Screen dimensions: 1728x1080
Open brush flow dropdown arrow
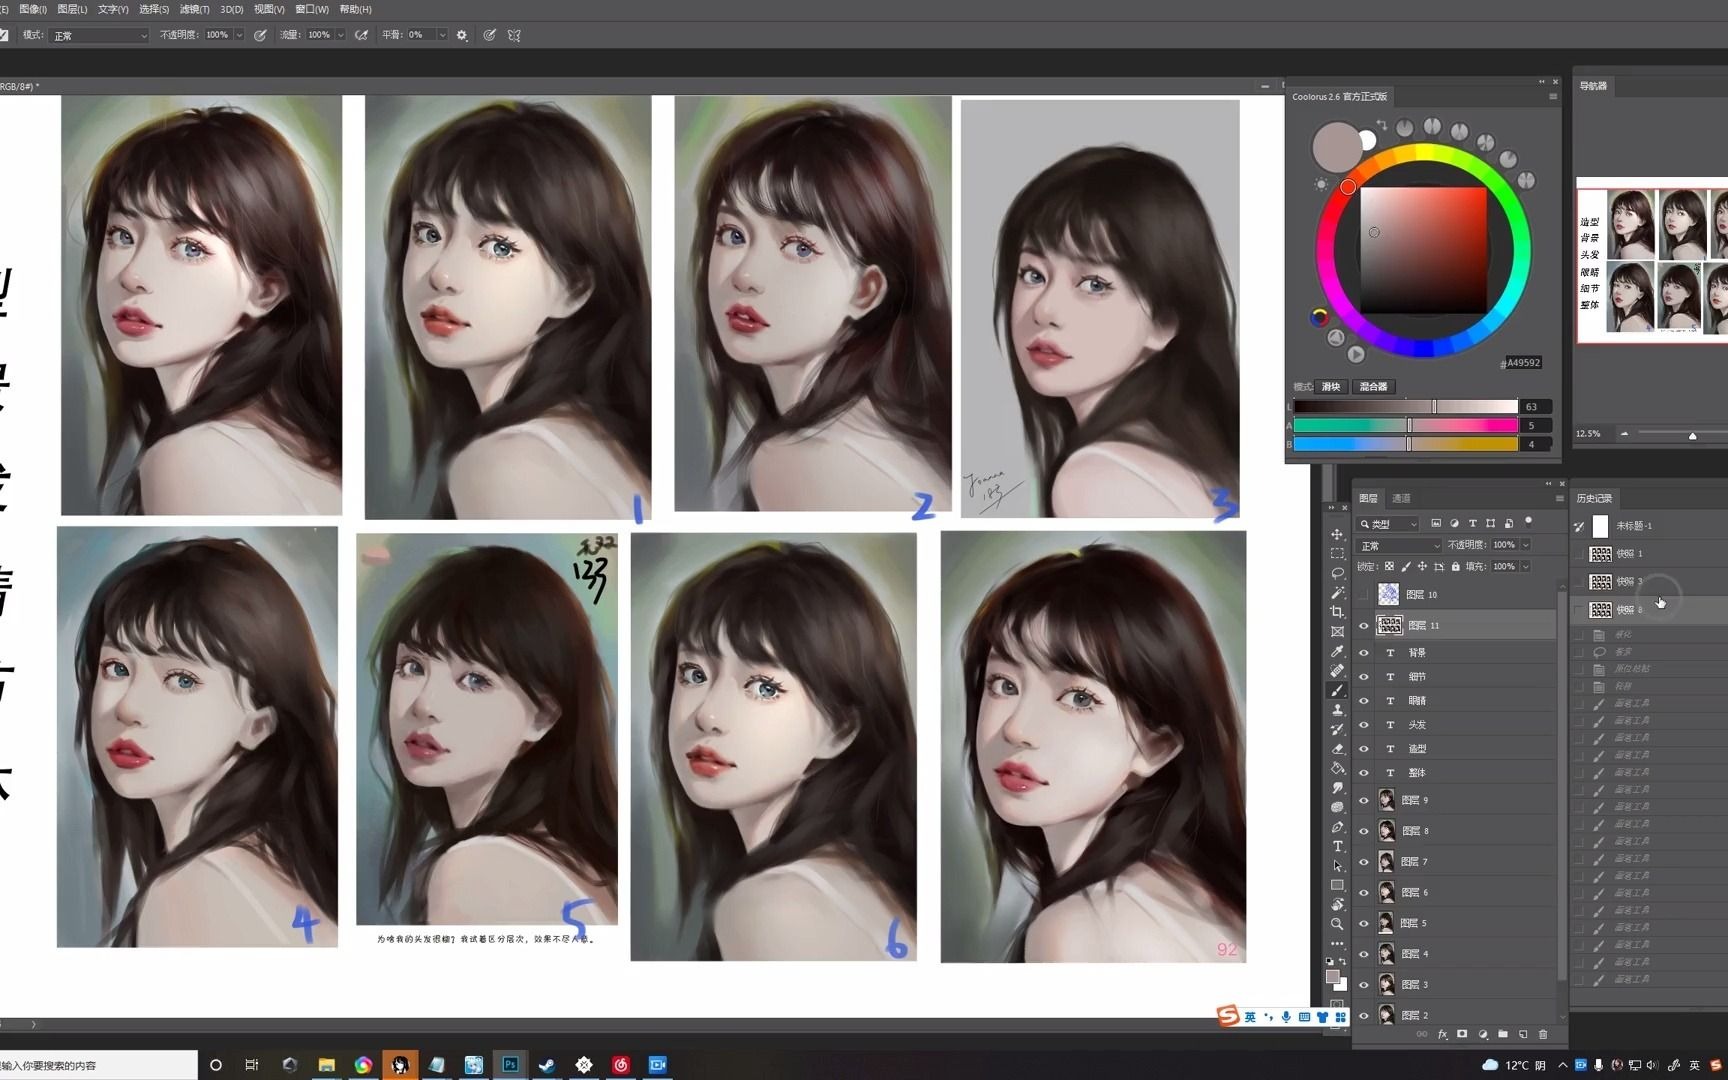(341, 35)
